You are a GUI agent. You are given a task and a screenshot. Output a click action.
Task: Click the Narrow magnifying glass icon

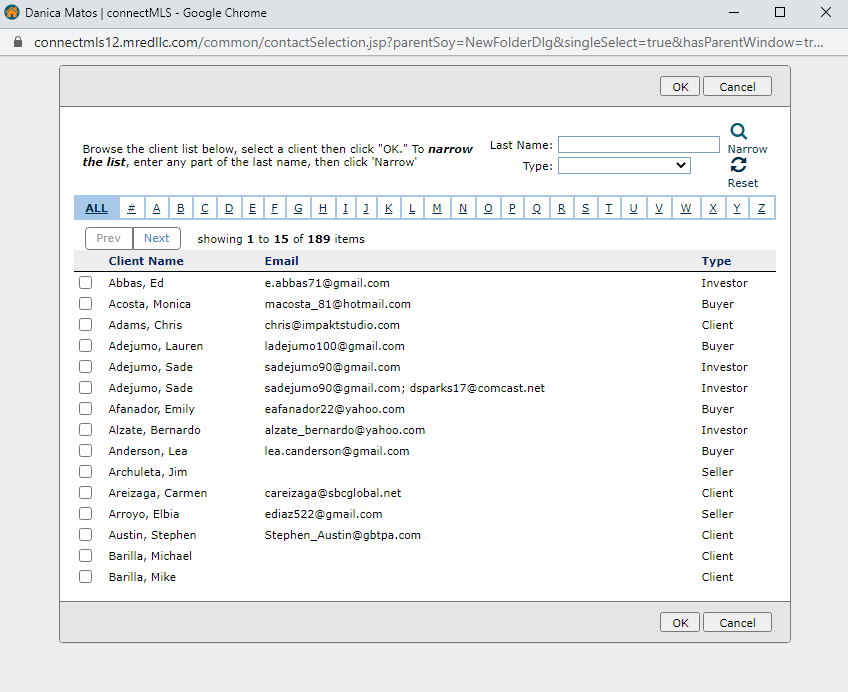739,131
